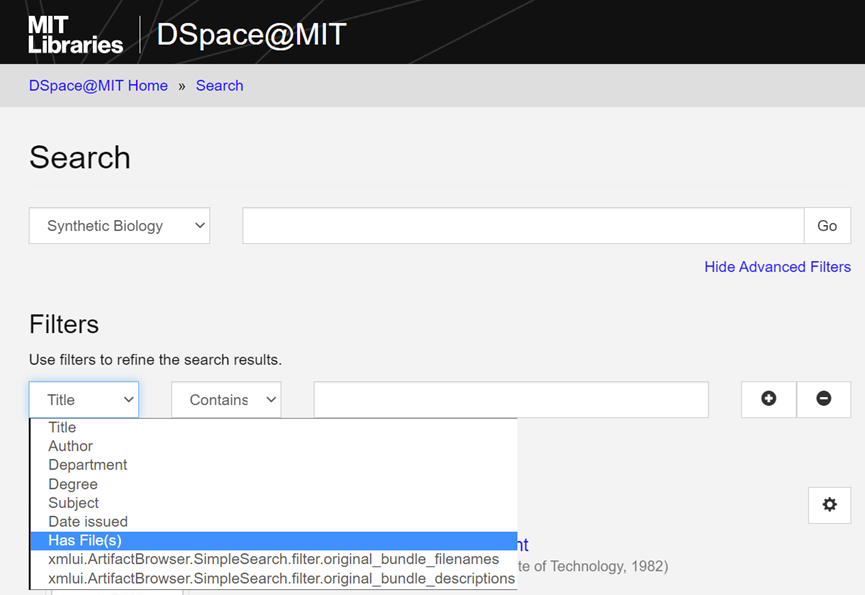865x595 pixels.
Task: Pick Date issued from the filter list
Action: 274,522
